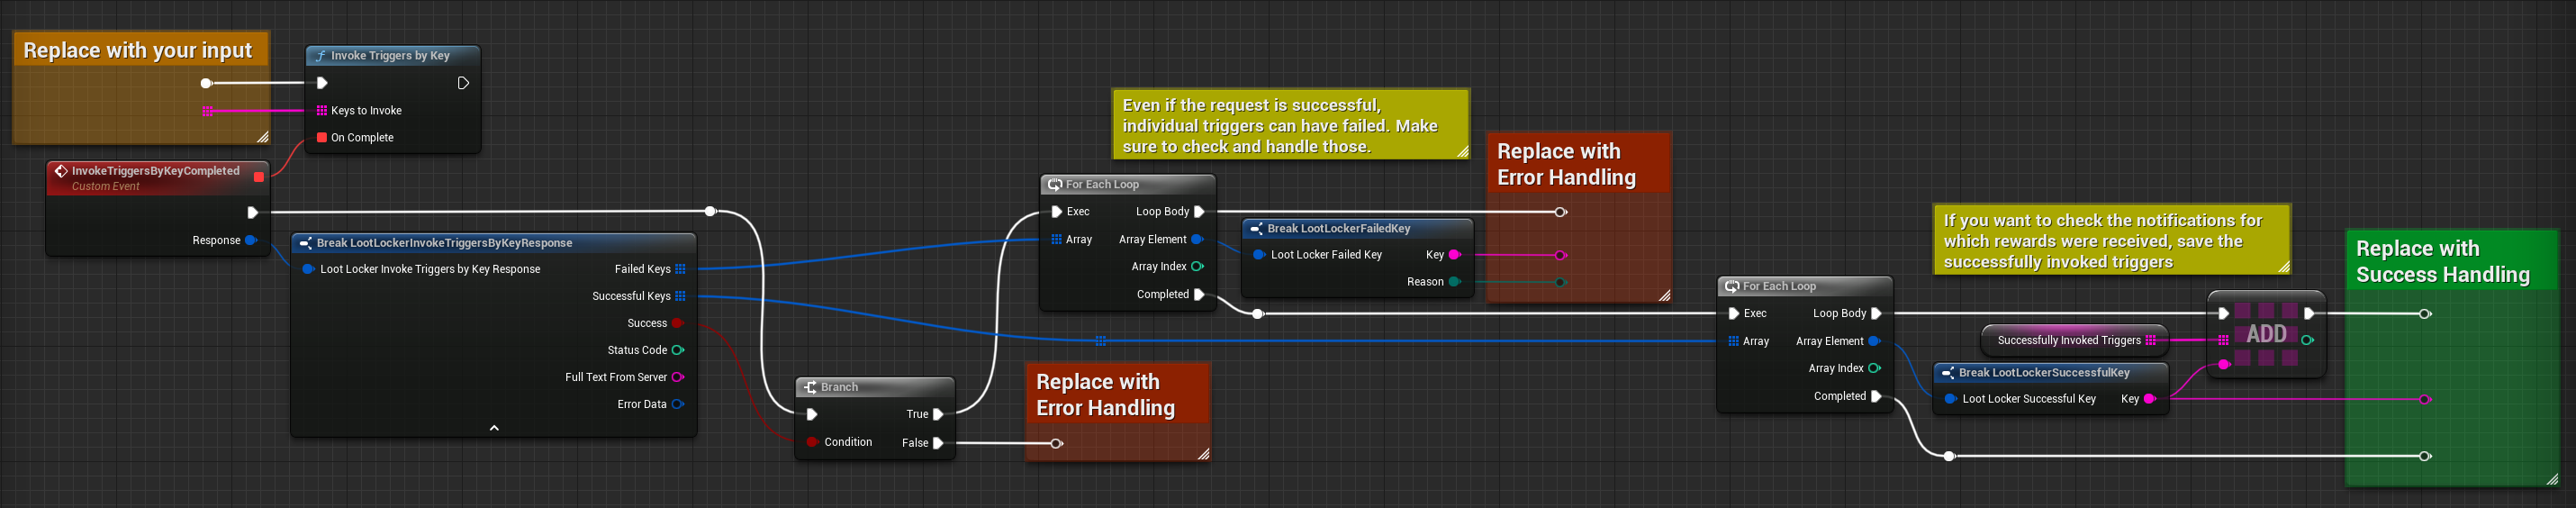Select the 'Replace with your input' comment title

[x=138, y=50]
